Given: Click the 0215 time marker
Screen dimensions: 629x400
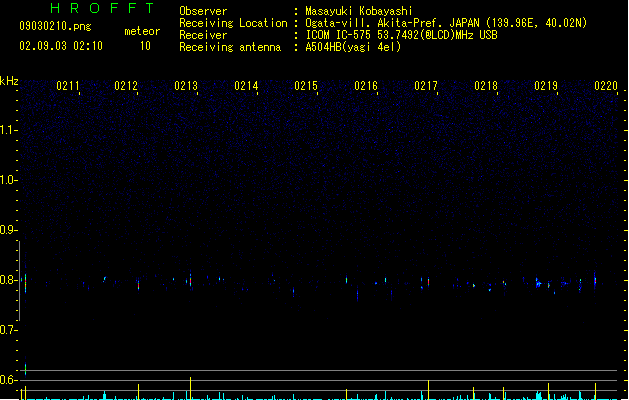Looking at the screenshot, I should tap(306, 86).
